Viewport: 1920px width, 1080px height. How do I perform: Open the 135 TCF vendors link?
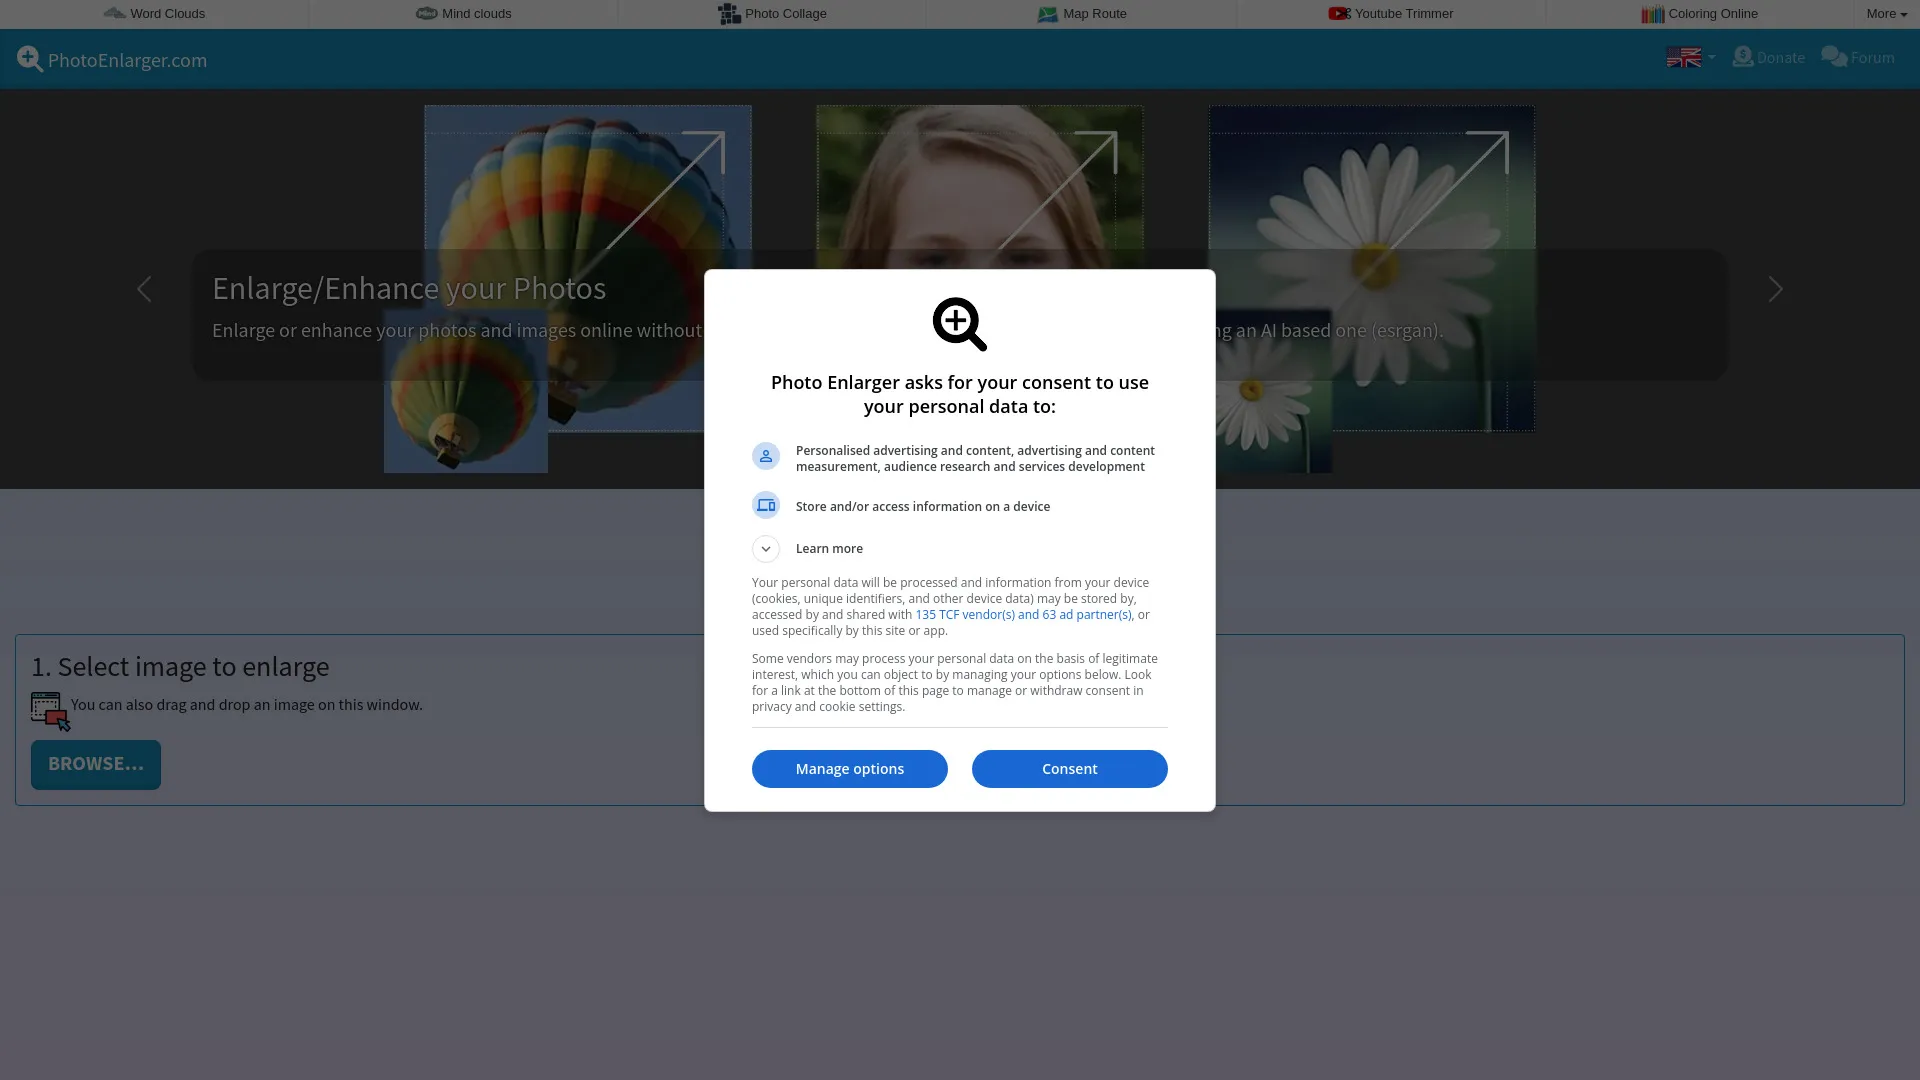(x=1023, y=614)
